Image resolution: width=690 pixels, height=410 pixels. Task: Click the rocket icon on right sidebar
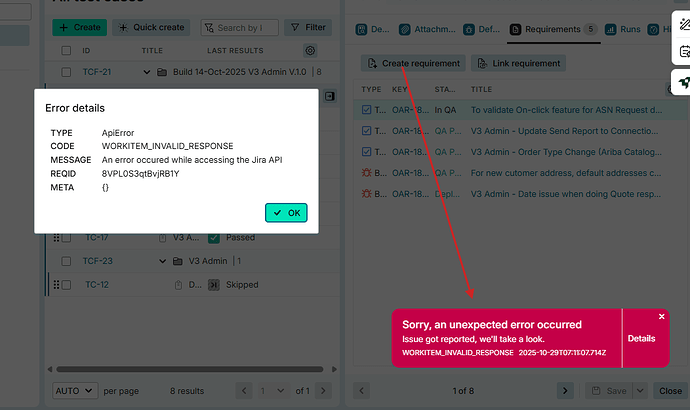pyautogui.click(x=682, y=82)
